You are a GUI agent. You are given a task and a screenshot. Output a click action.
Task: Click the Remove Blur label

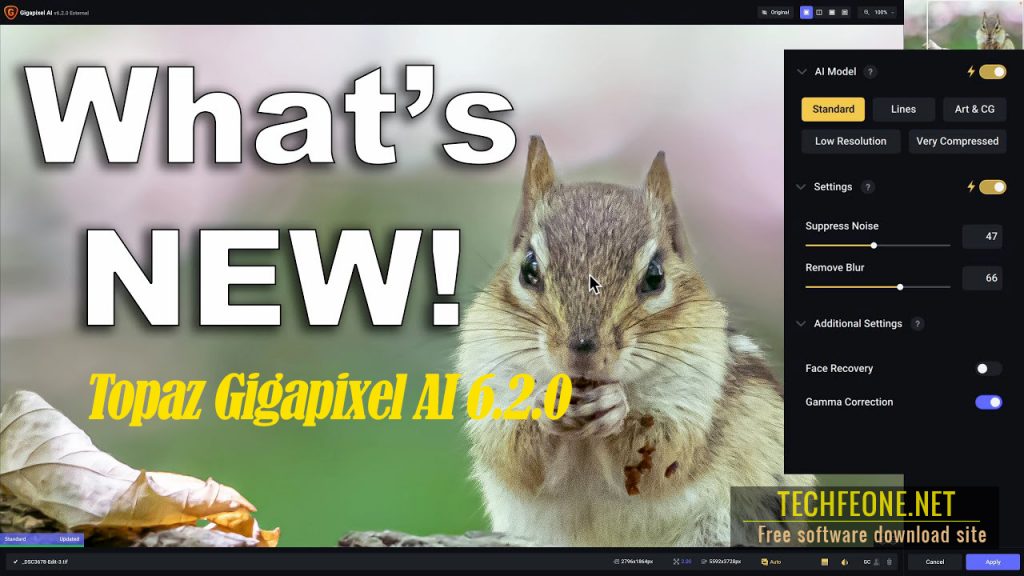pos(835,268)
